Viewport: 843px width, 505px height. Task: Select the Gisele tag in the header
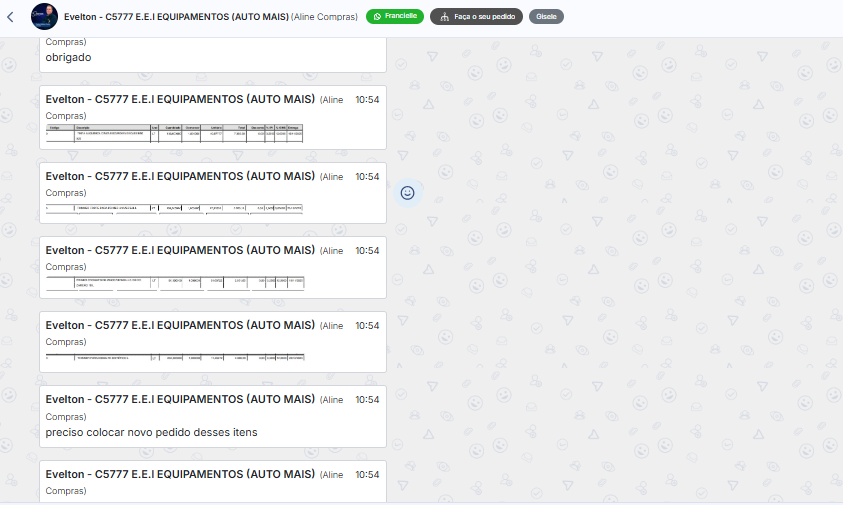tap(546, 17)
